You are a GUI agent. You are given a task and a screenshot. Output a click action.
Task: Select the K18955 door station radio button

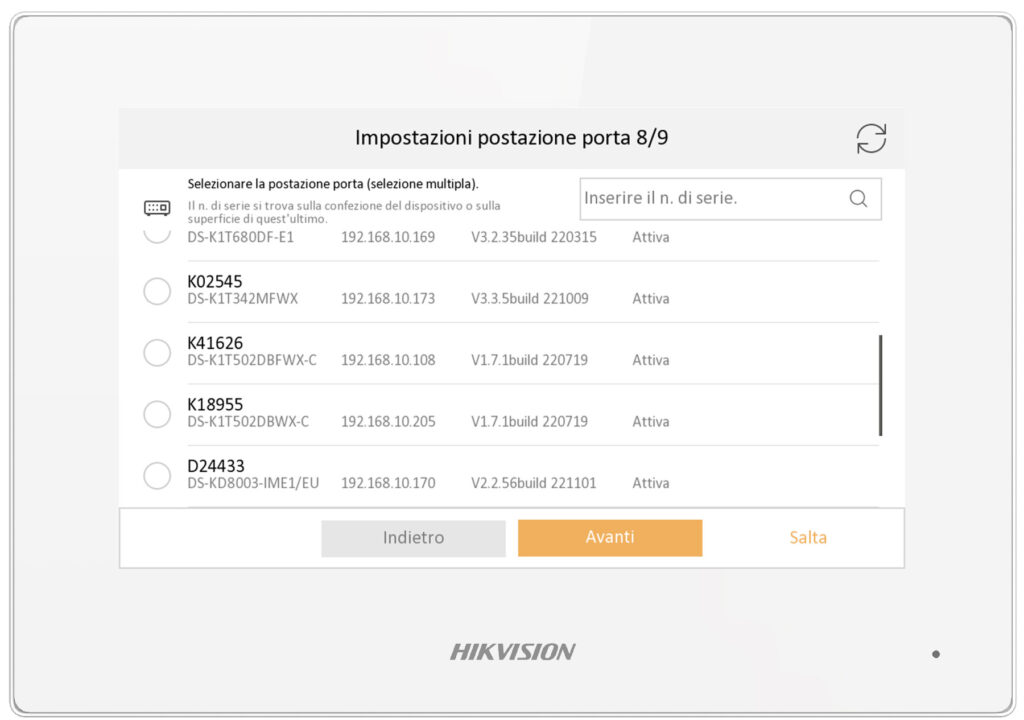click(x=157, y=414)
